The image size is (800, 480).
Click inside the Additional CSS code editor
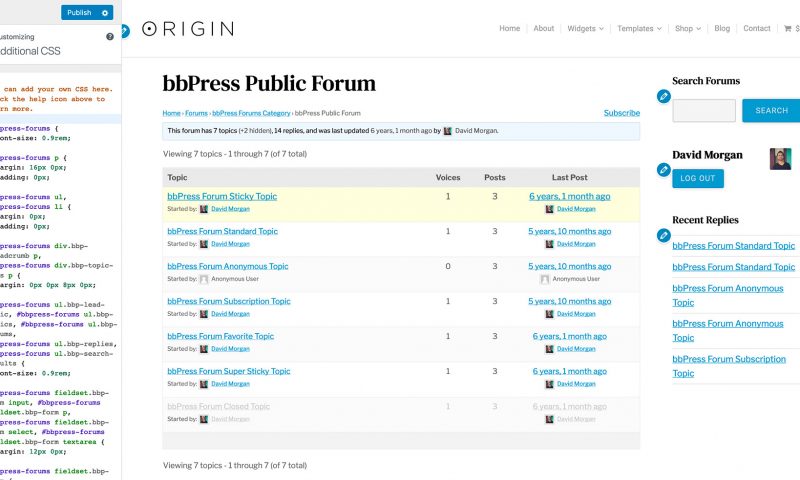pos(60,275)
